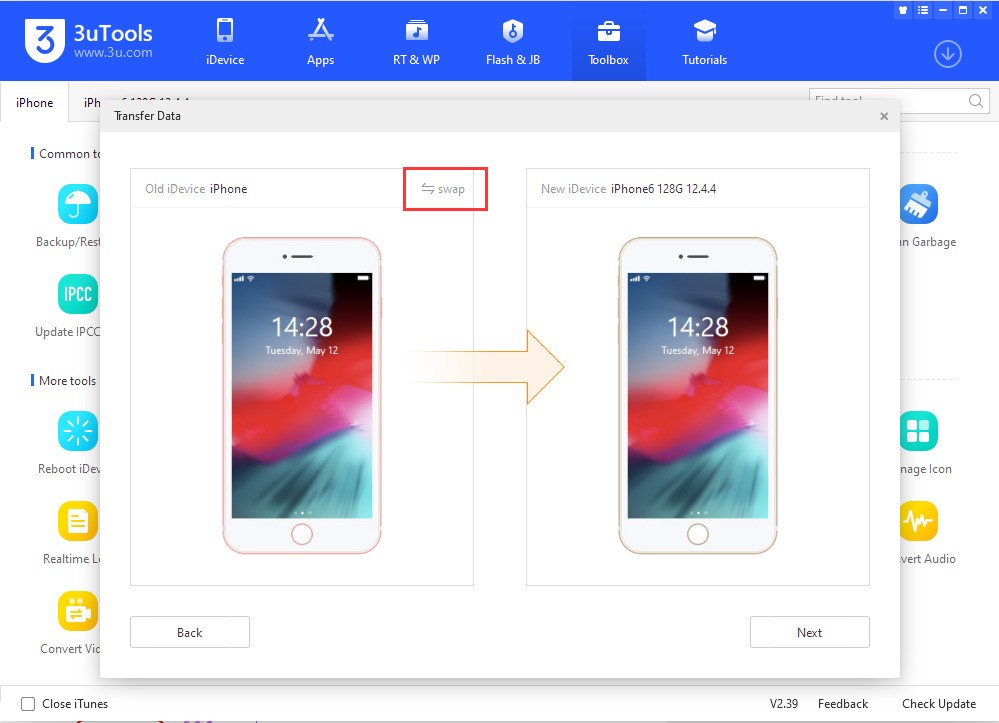Open the Apps section
999x723 pixels.
coord(320,42)
